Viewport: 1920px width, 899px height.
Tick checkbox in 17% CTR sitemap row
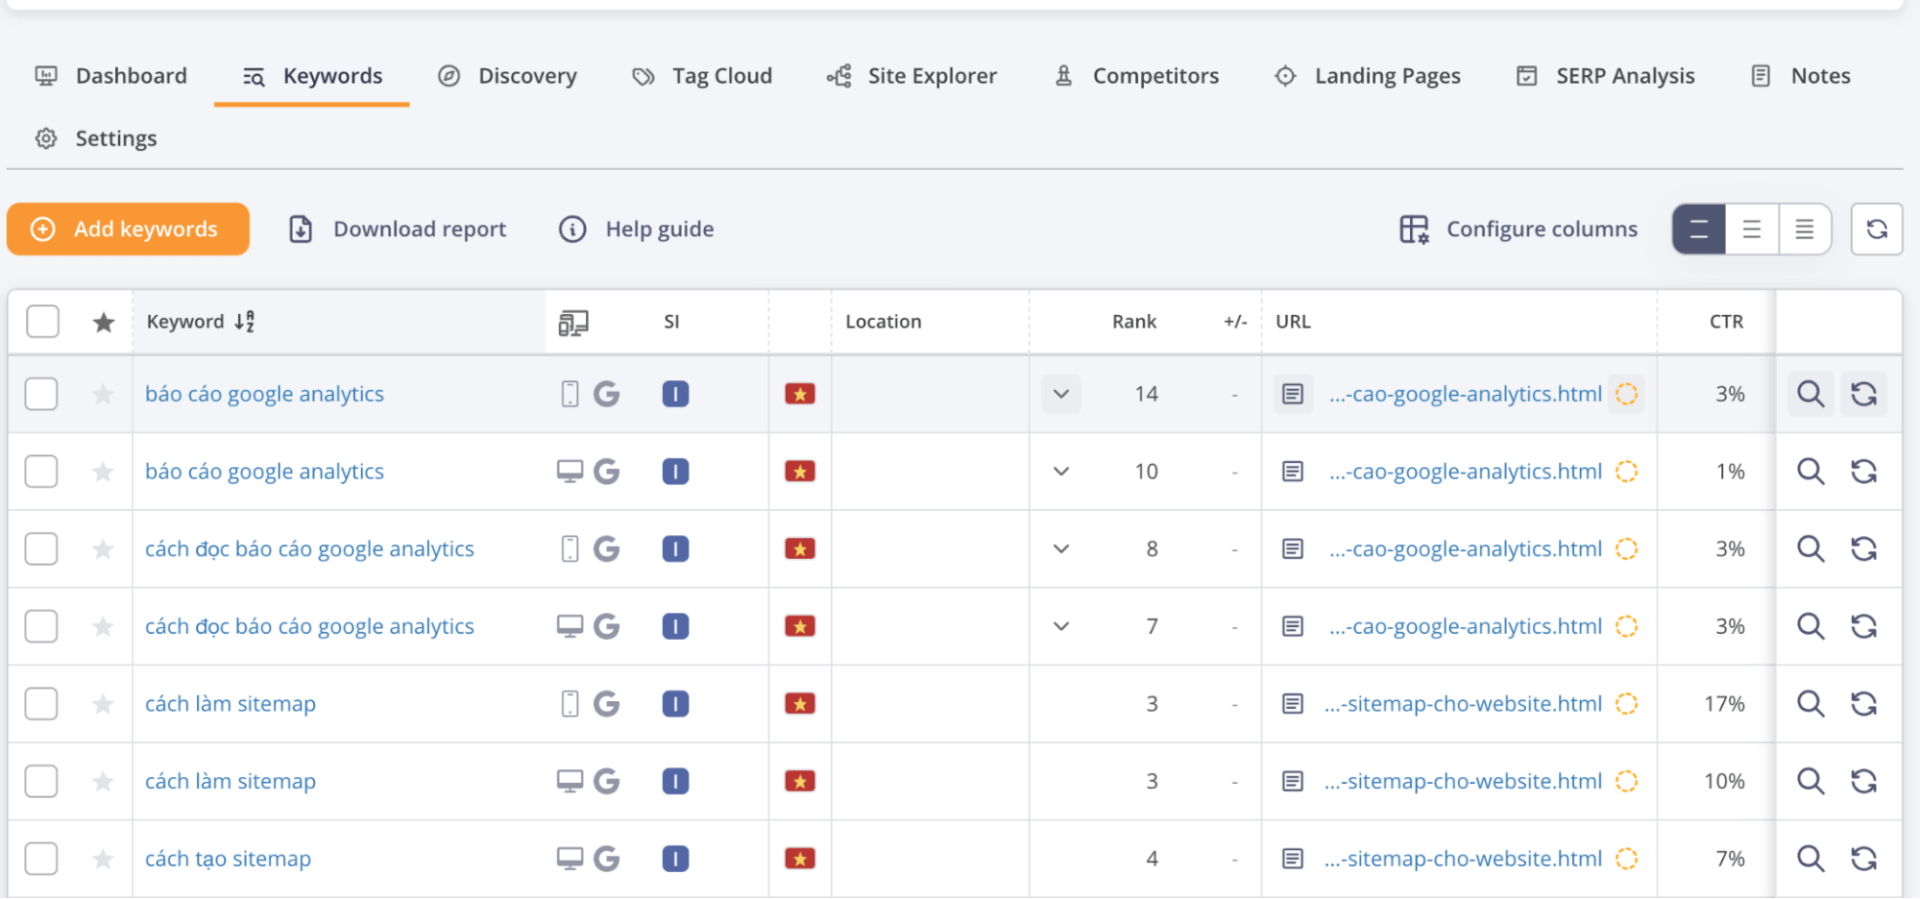pos(41,704)
